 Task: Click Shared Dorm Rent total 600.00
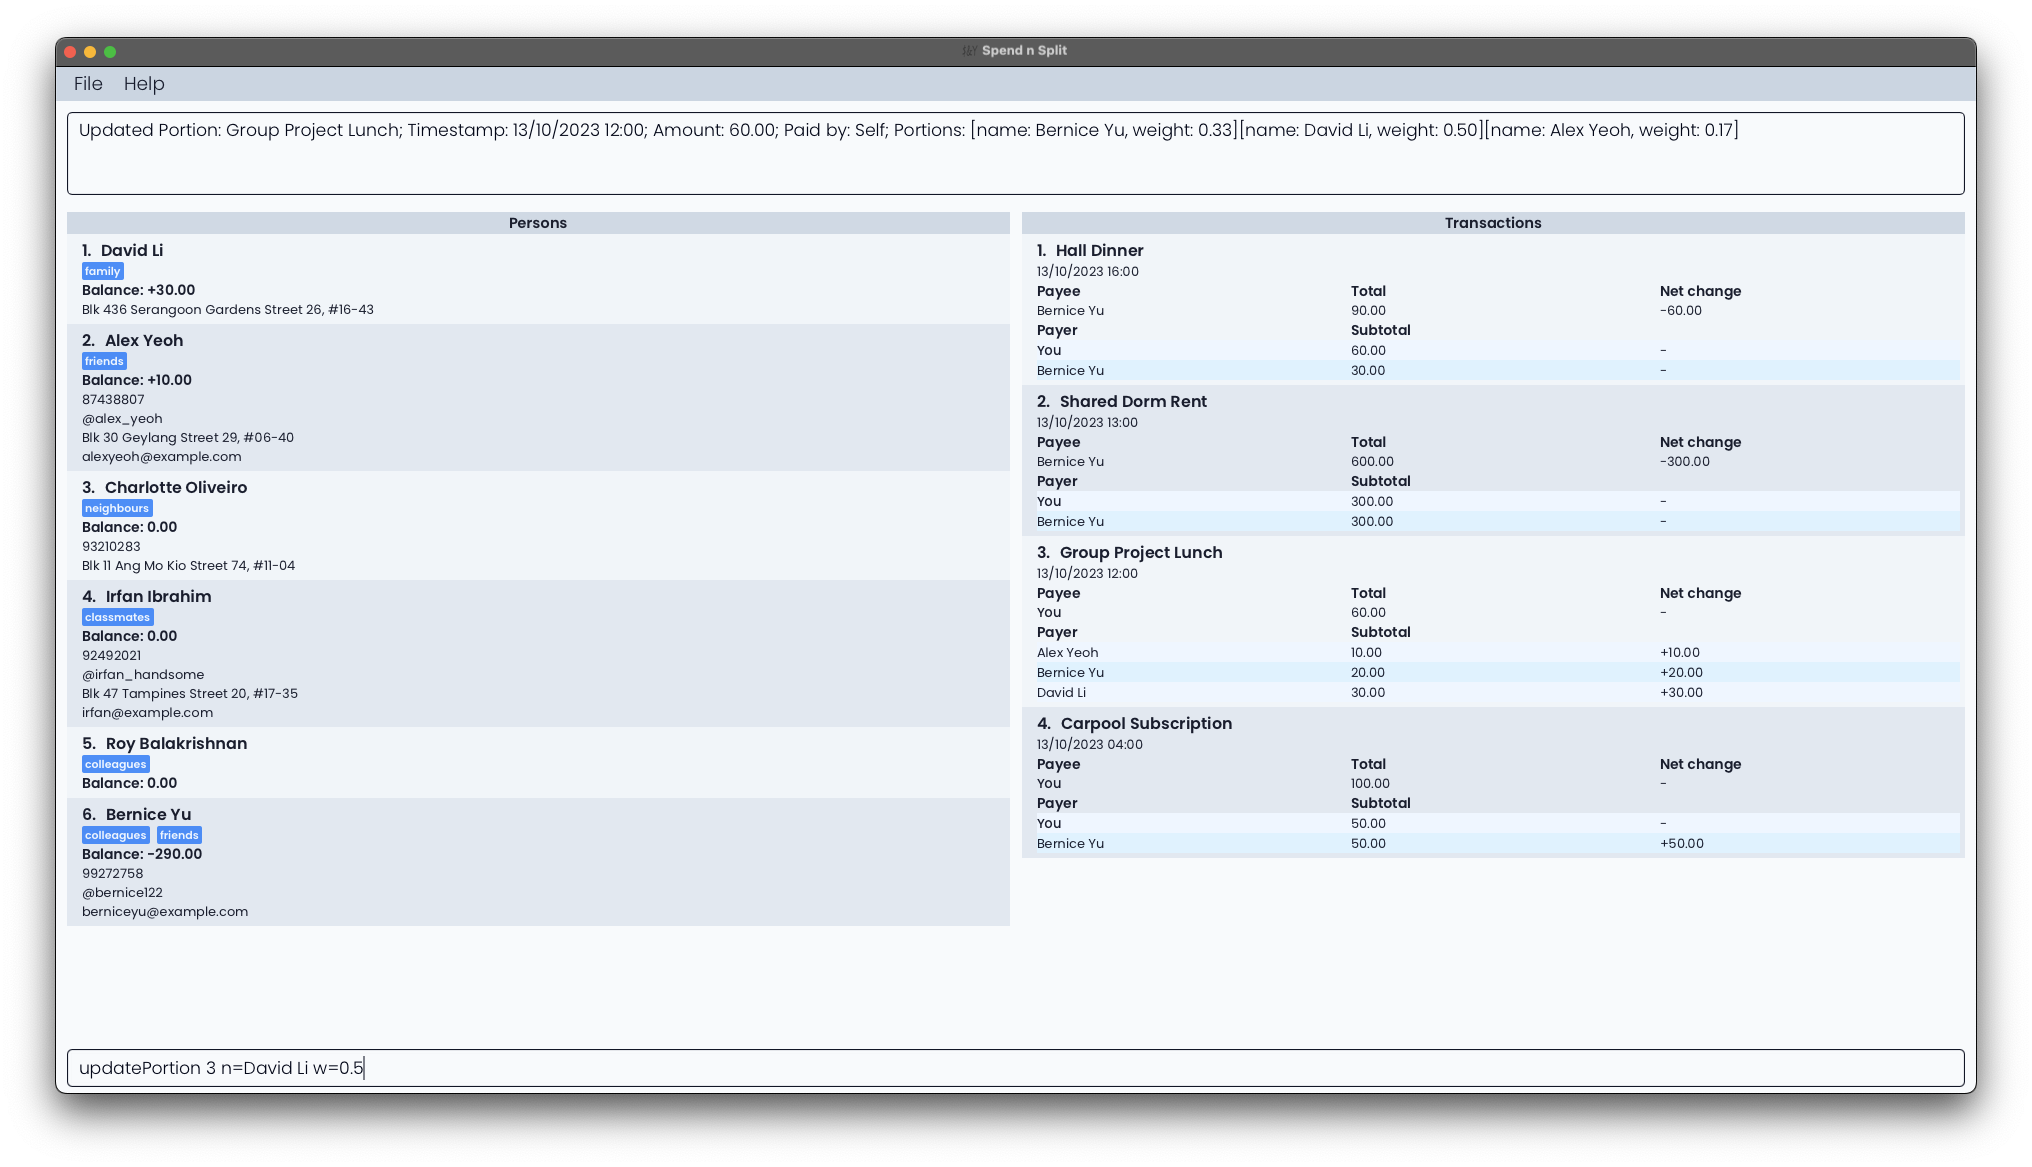point(1372,461)
